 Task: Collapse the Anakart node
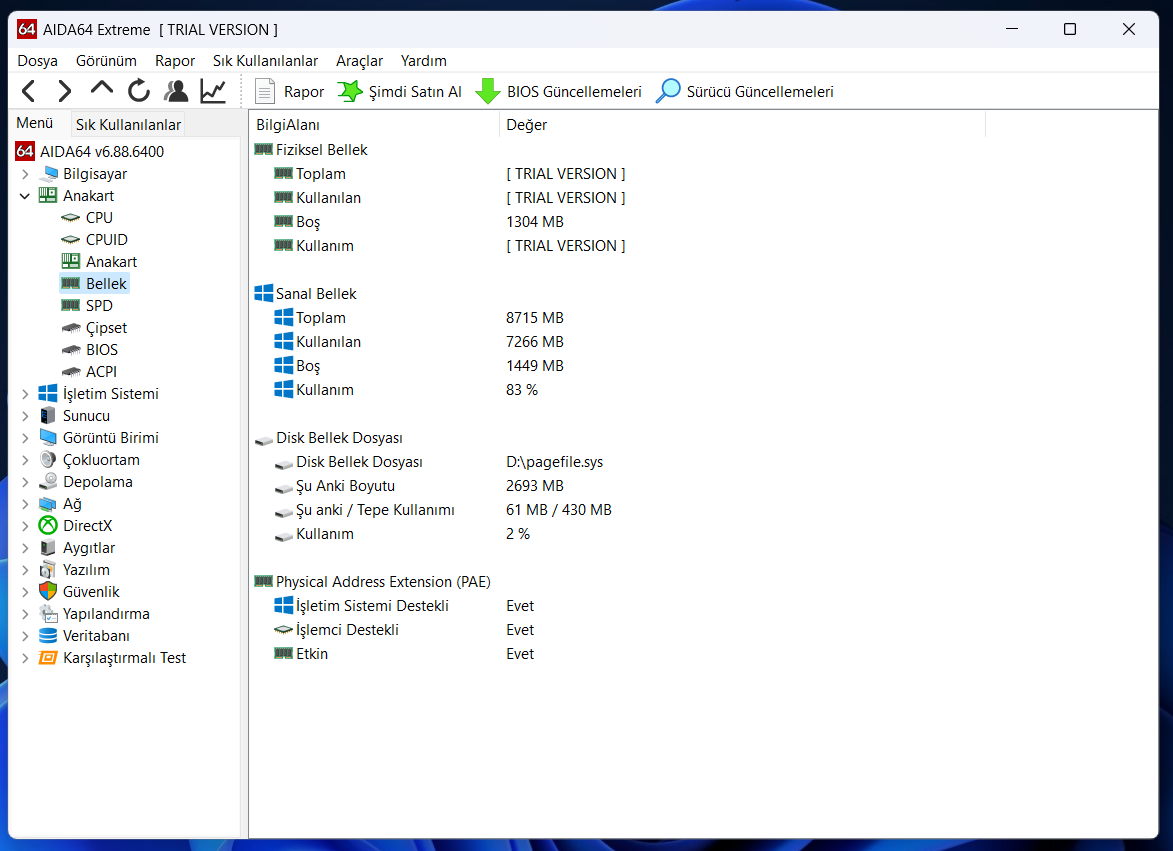(x=25, y=196)
